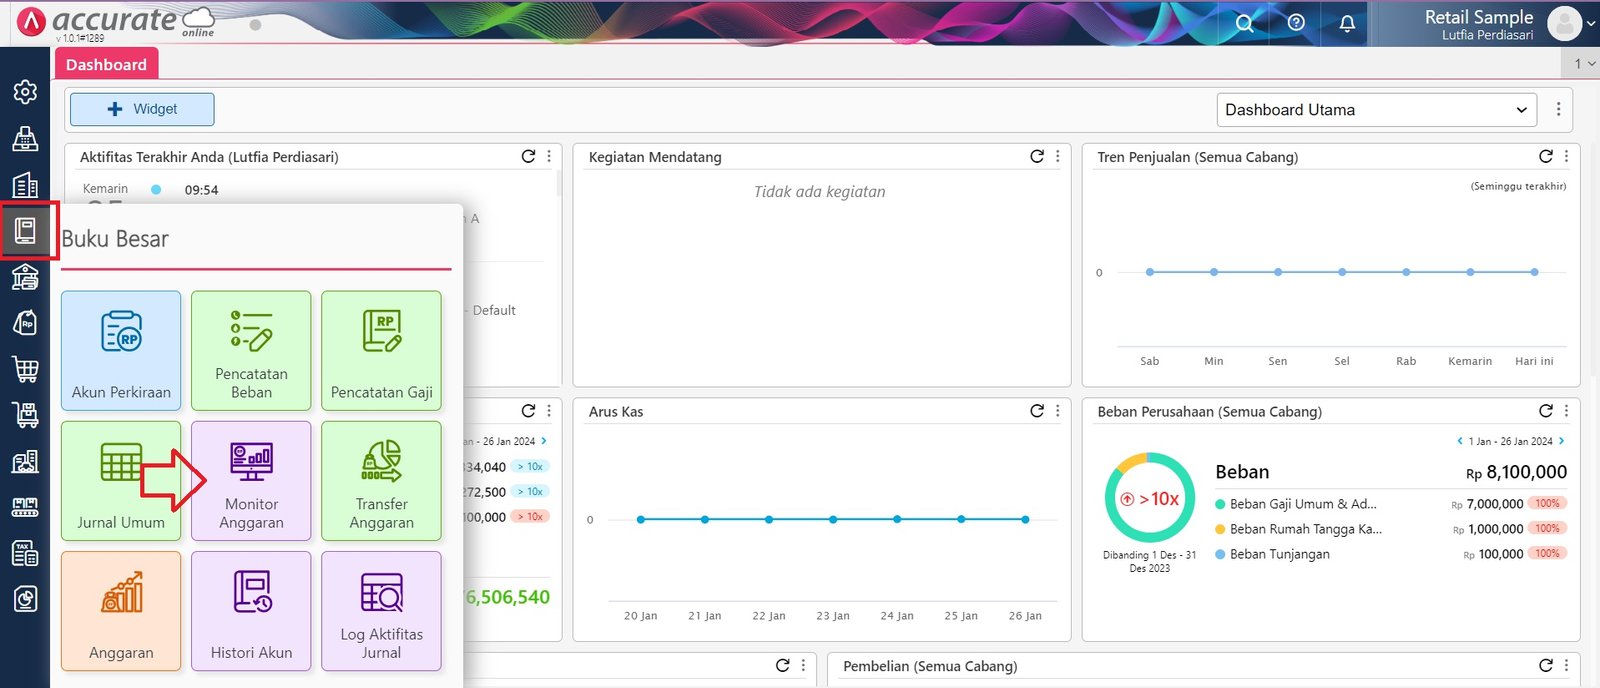Open Pencatatan Beban tile
Screen dimensions: 1600x688
click(x=251, y=350)
